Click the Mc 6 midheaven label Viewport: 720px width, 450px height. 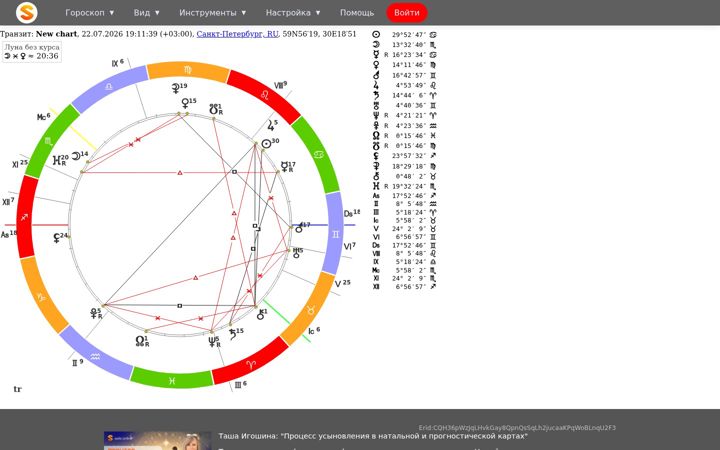tap(44, 117)
